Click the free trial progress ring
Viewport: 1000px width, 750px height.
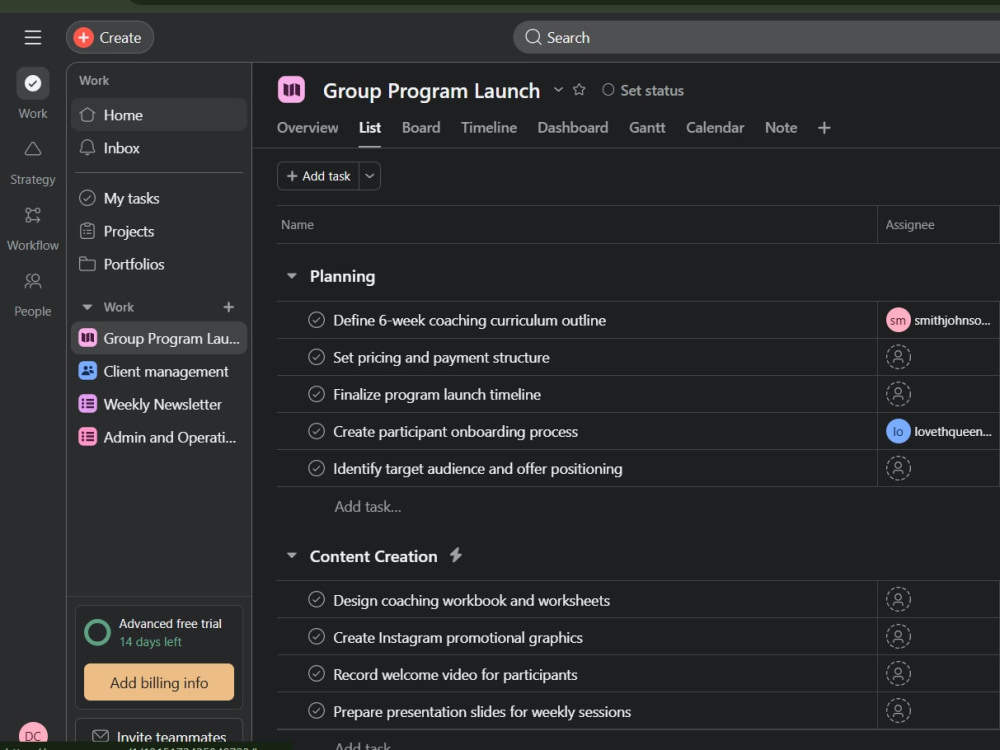point(98,632)
